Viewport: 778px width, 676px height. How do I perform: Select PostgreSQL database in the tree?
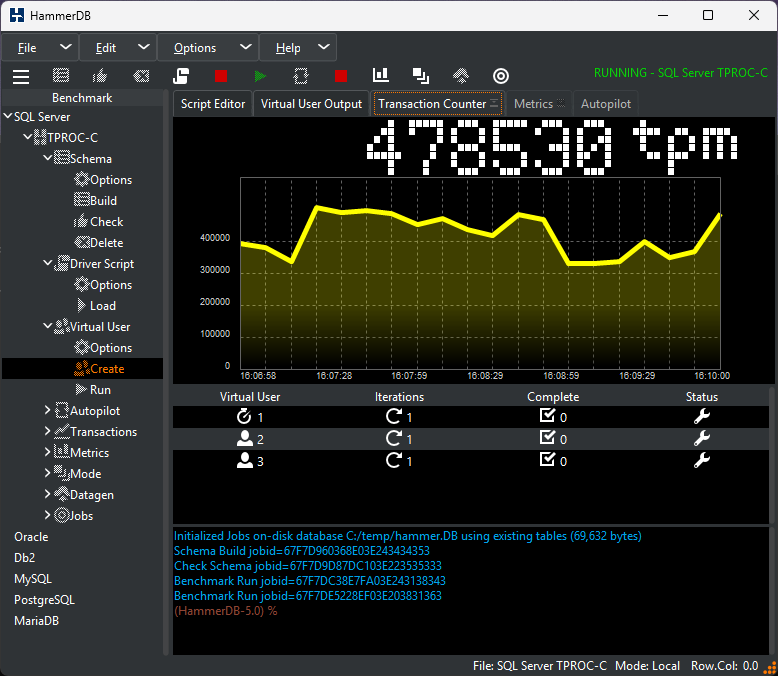(x=44, y=600)
